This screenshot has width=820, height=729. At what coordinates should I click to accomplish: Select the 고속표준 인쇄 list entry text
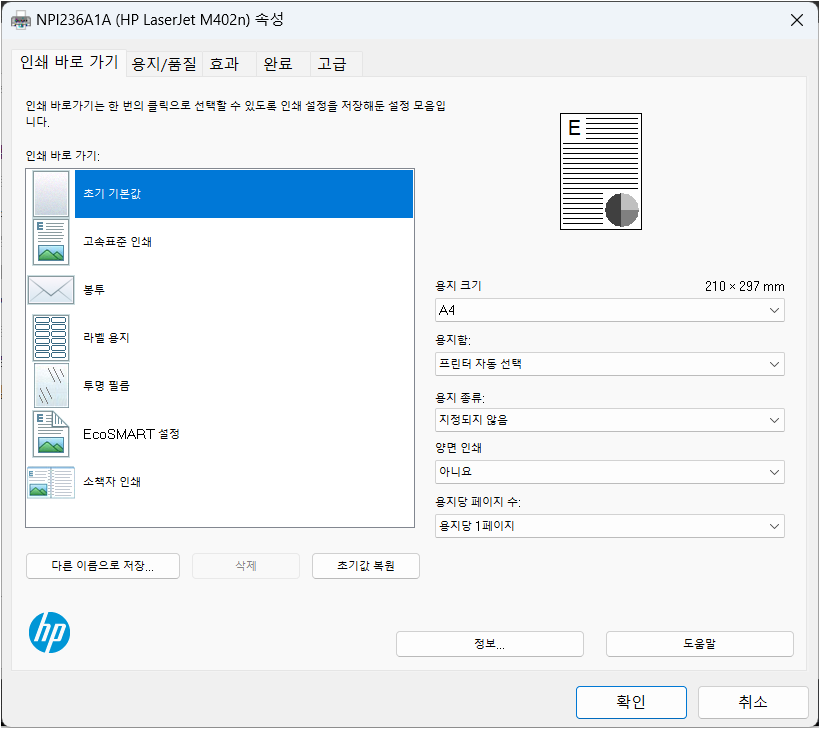[117, 242]
